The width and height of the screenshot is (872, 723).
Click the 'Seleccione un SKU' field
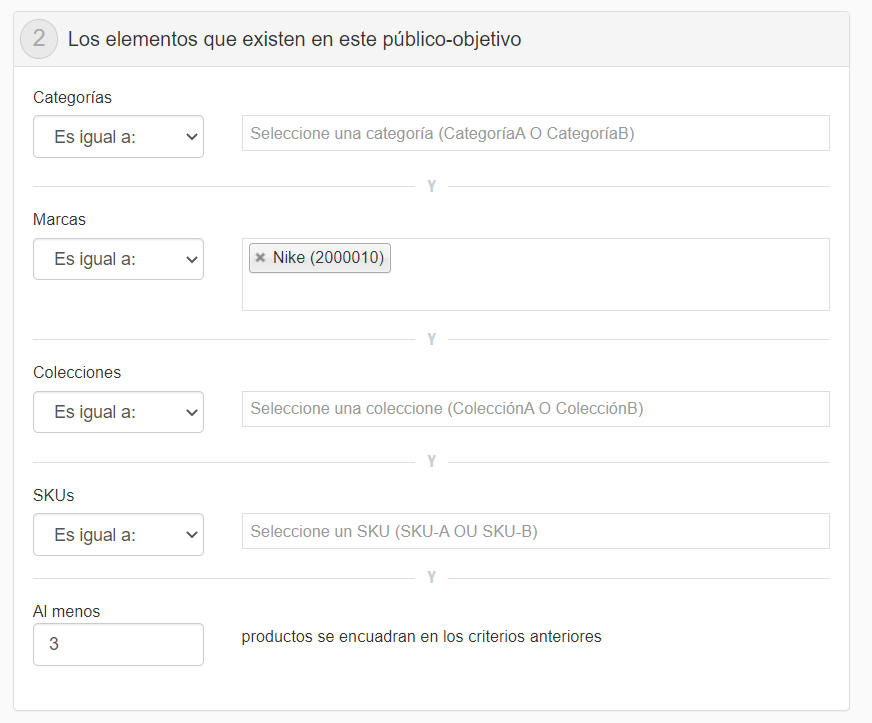click(535, 530)
